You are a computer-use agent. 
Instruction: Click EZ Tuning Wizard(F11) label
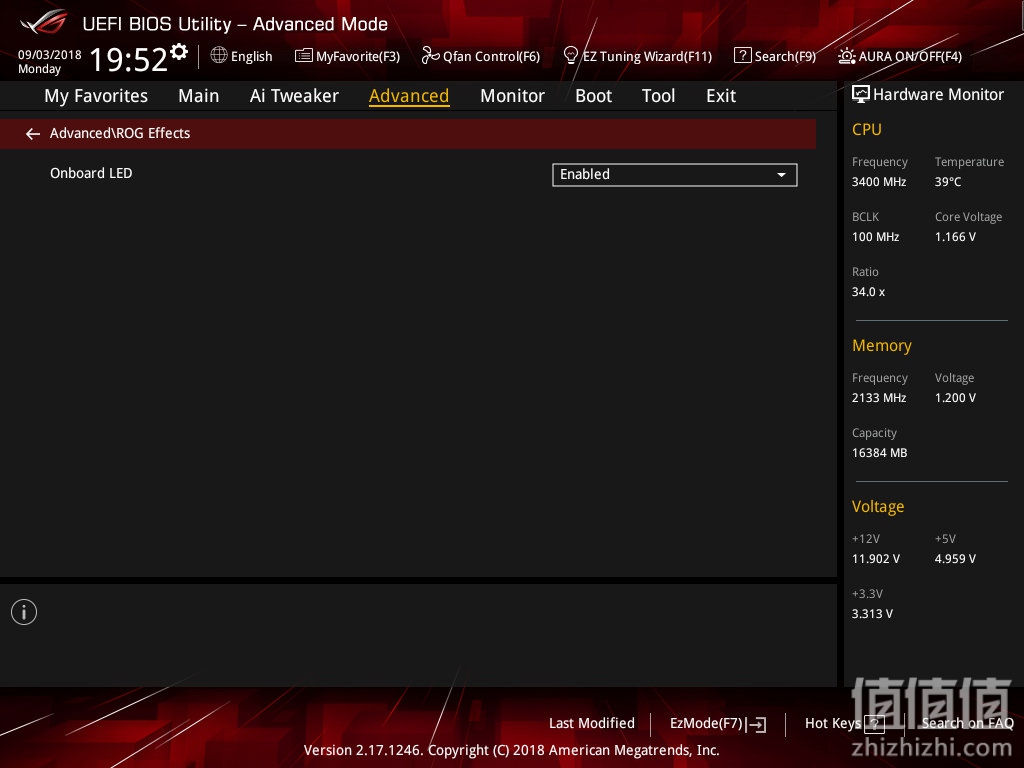coord(647,57)
